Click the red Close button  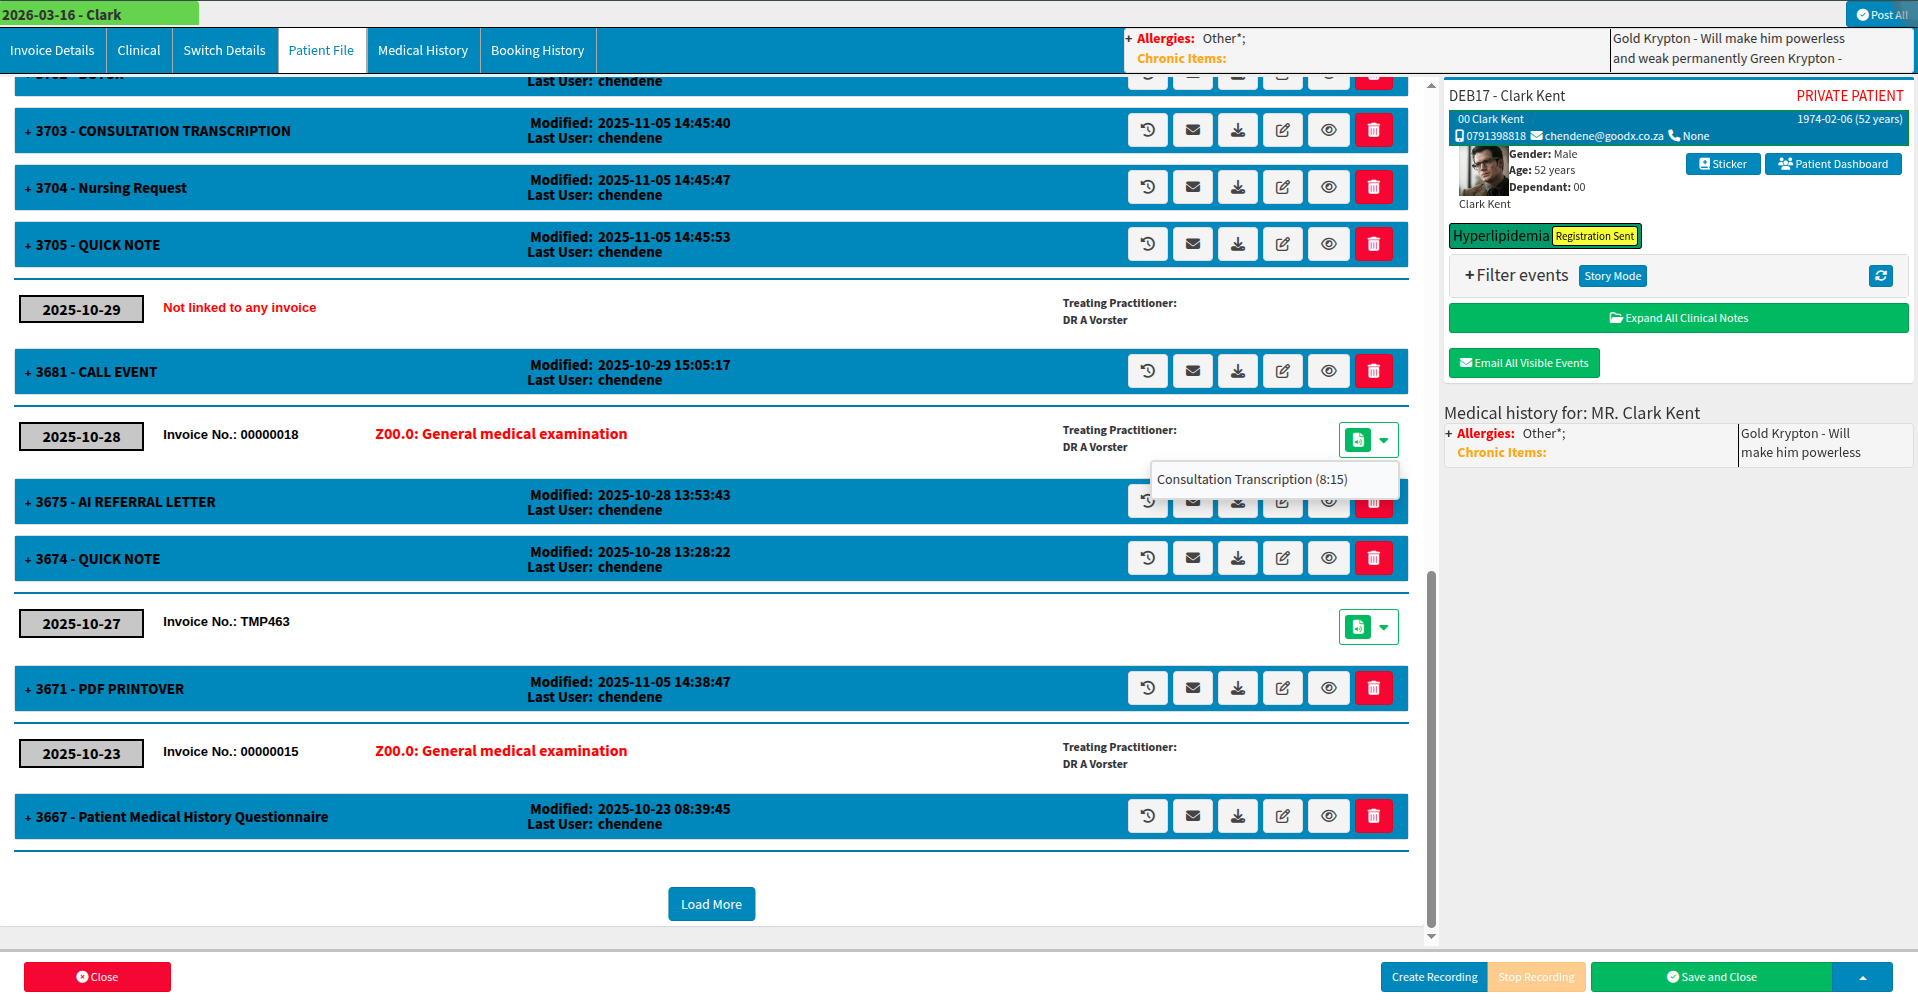(x=97, y=977)
